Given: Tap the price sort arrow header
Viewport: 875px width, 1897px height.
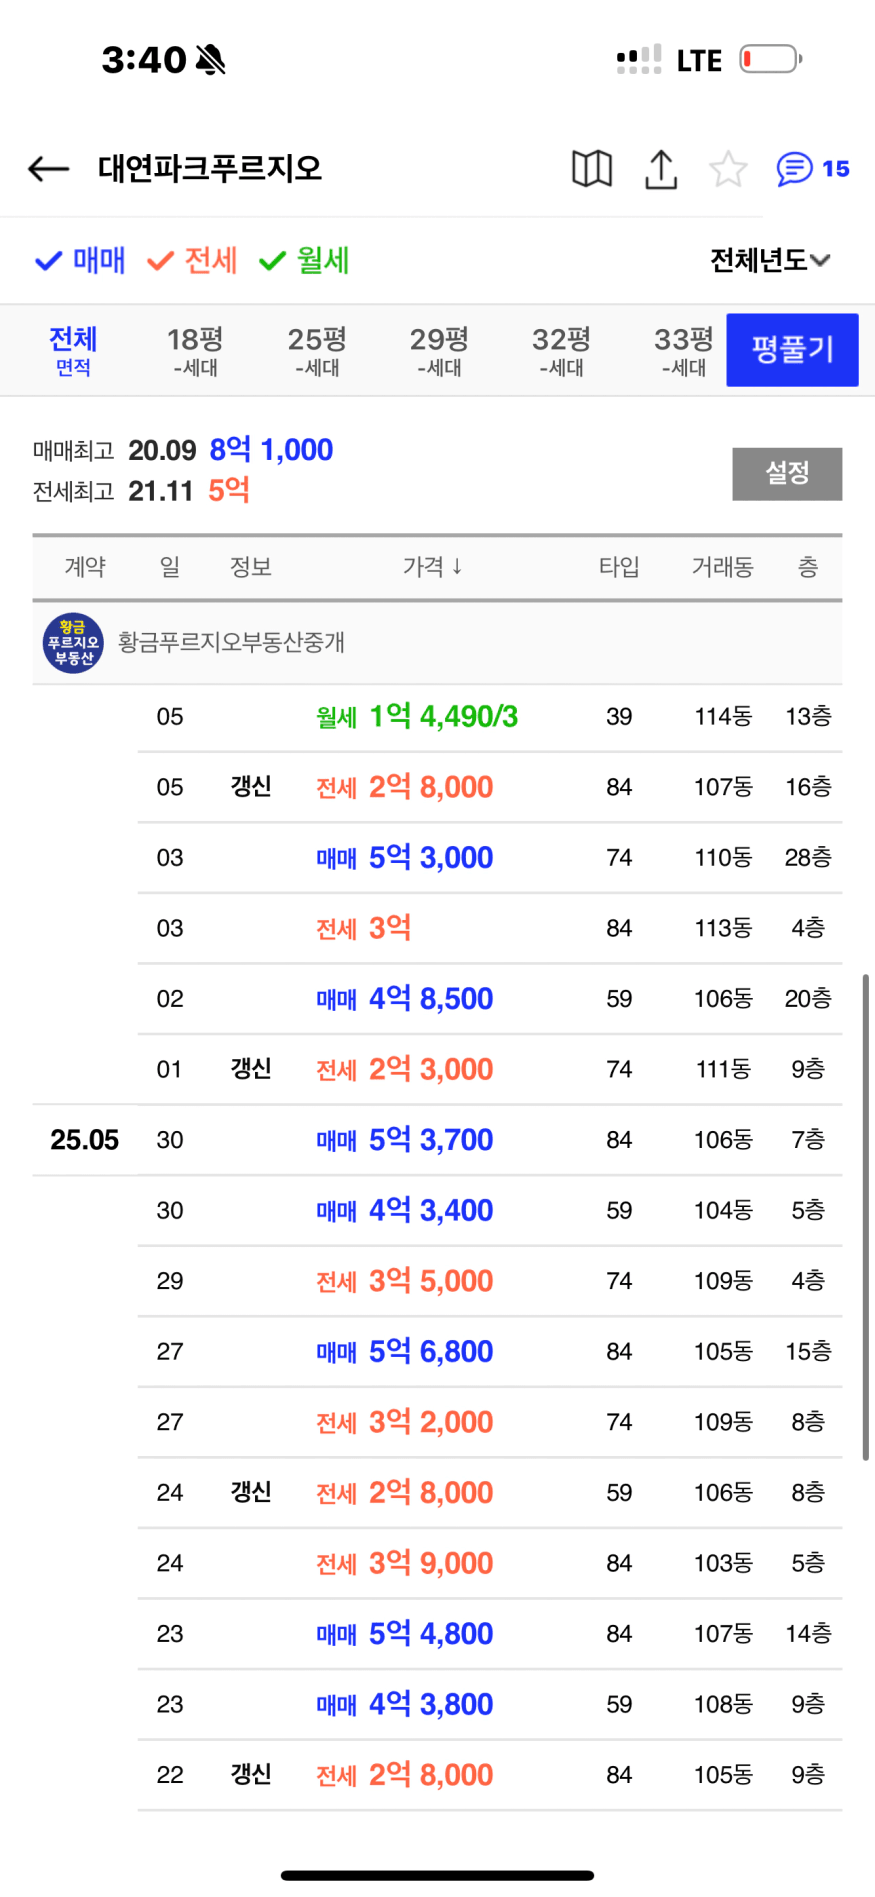Looking at the screenshot, I should click(432, 567).
